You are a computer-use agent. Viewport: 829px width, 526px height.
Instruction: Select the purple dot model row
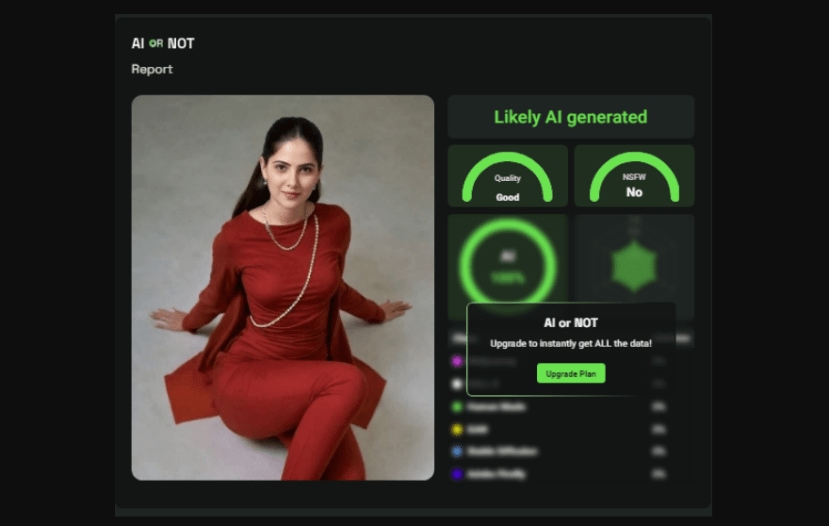point(560,474)
